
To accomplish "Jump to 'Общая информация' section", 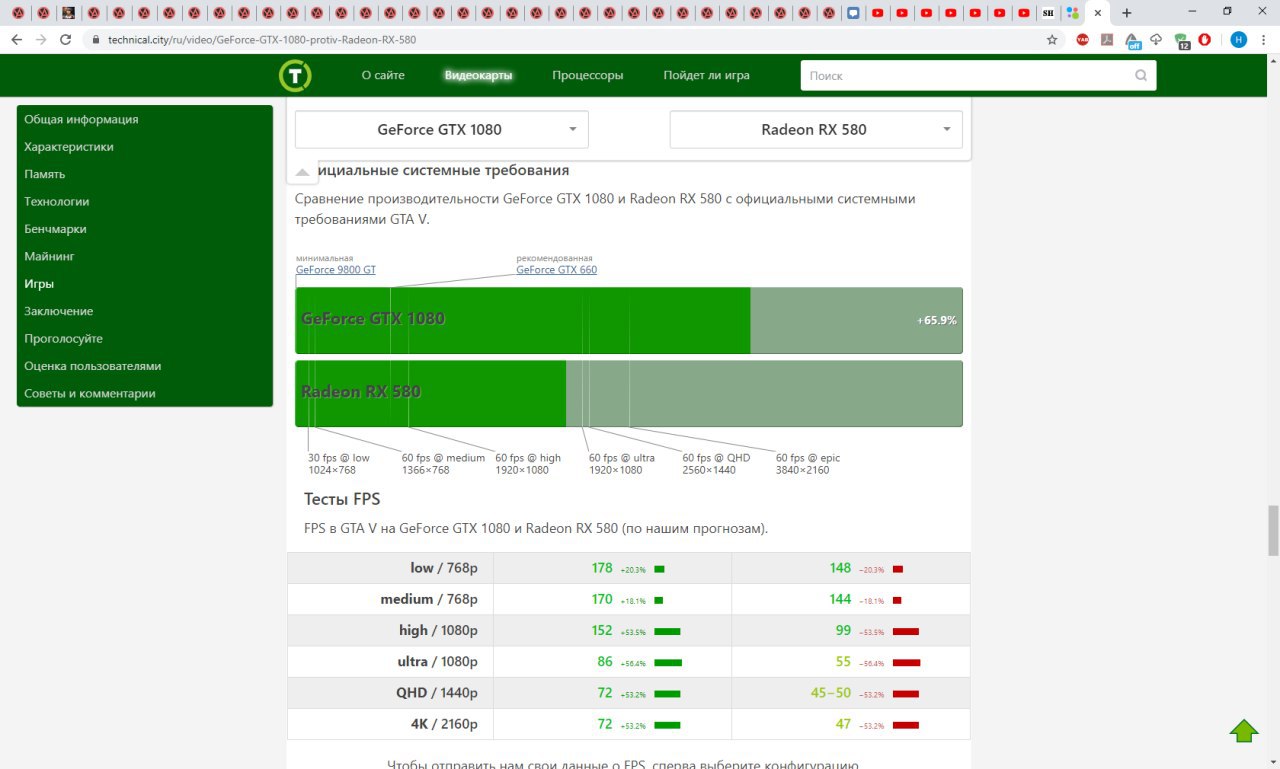I will coord(81,119).
